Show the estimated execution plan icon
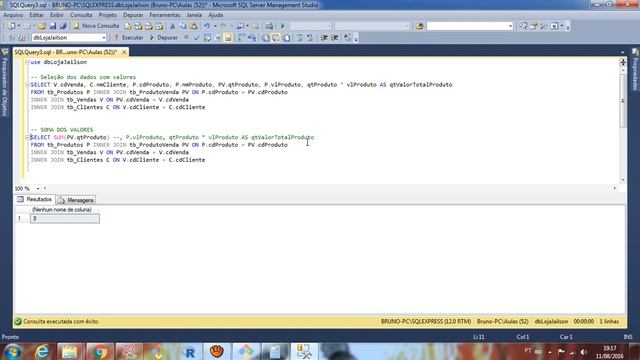 pyautogui.click(x=207, y=38)
